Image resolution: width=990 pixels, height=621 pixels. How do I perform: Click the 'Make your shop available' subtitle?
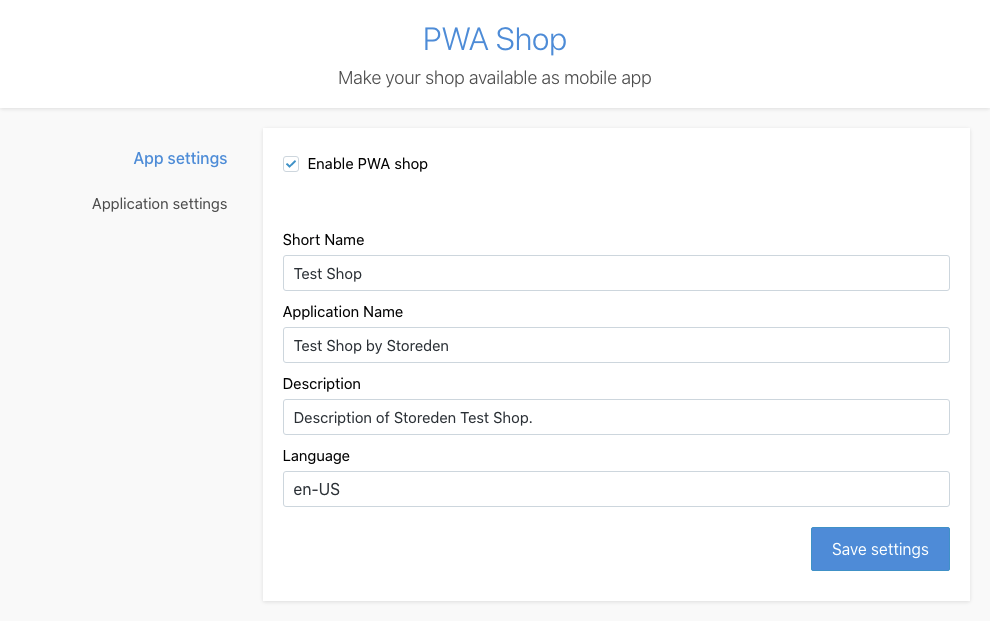(495, 78)
